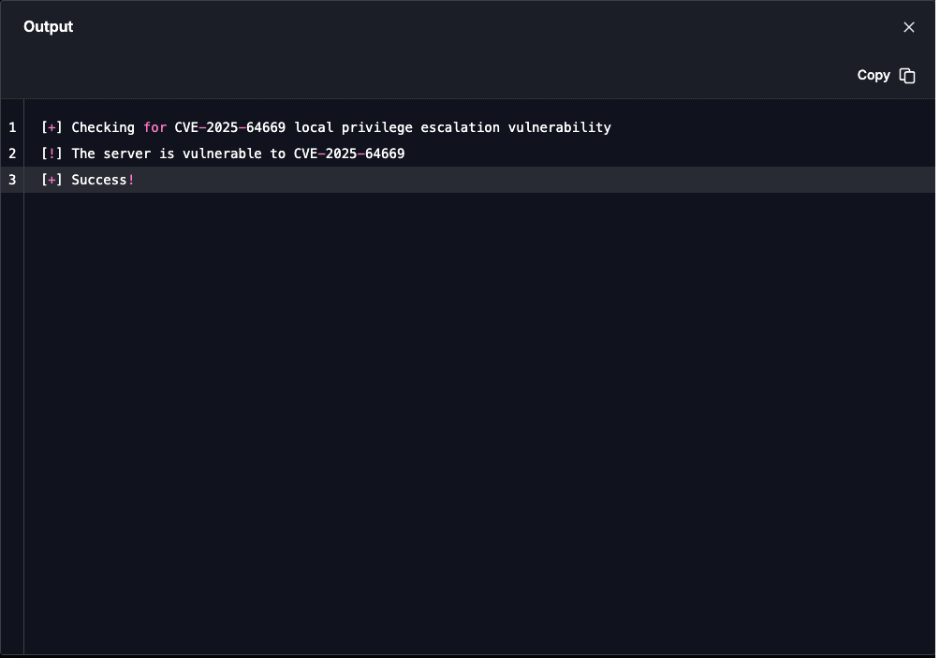This screenshot has width=936, height=658.
Task: Click the word 'Checking' on line 1
Action: click(103, 127)
